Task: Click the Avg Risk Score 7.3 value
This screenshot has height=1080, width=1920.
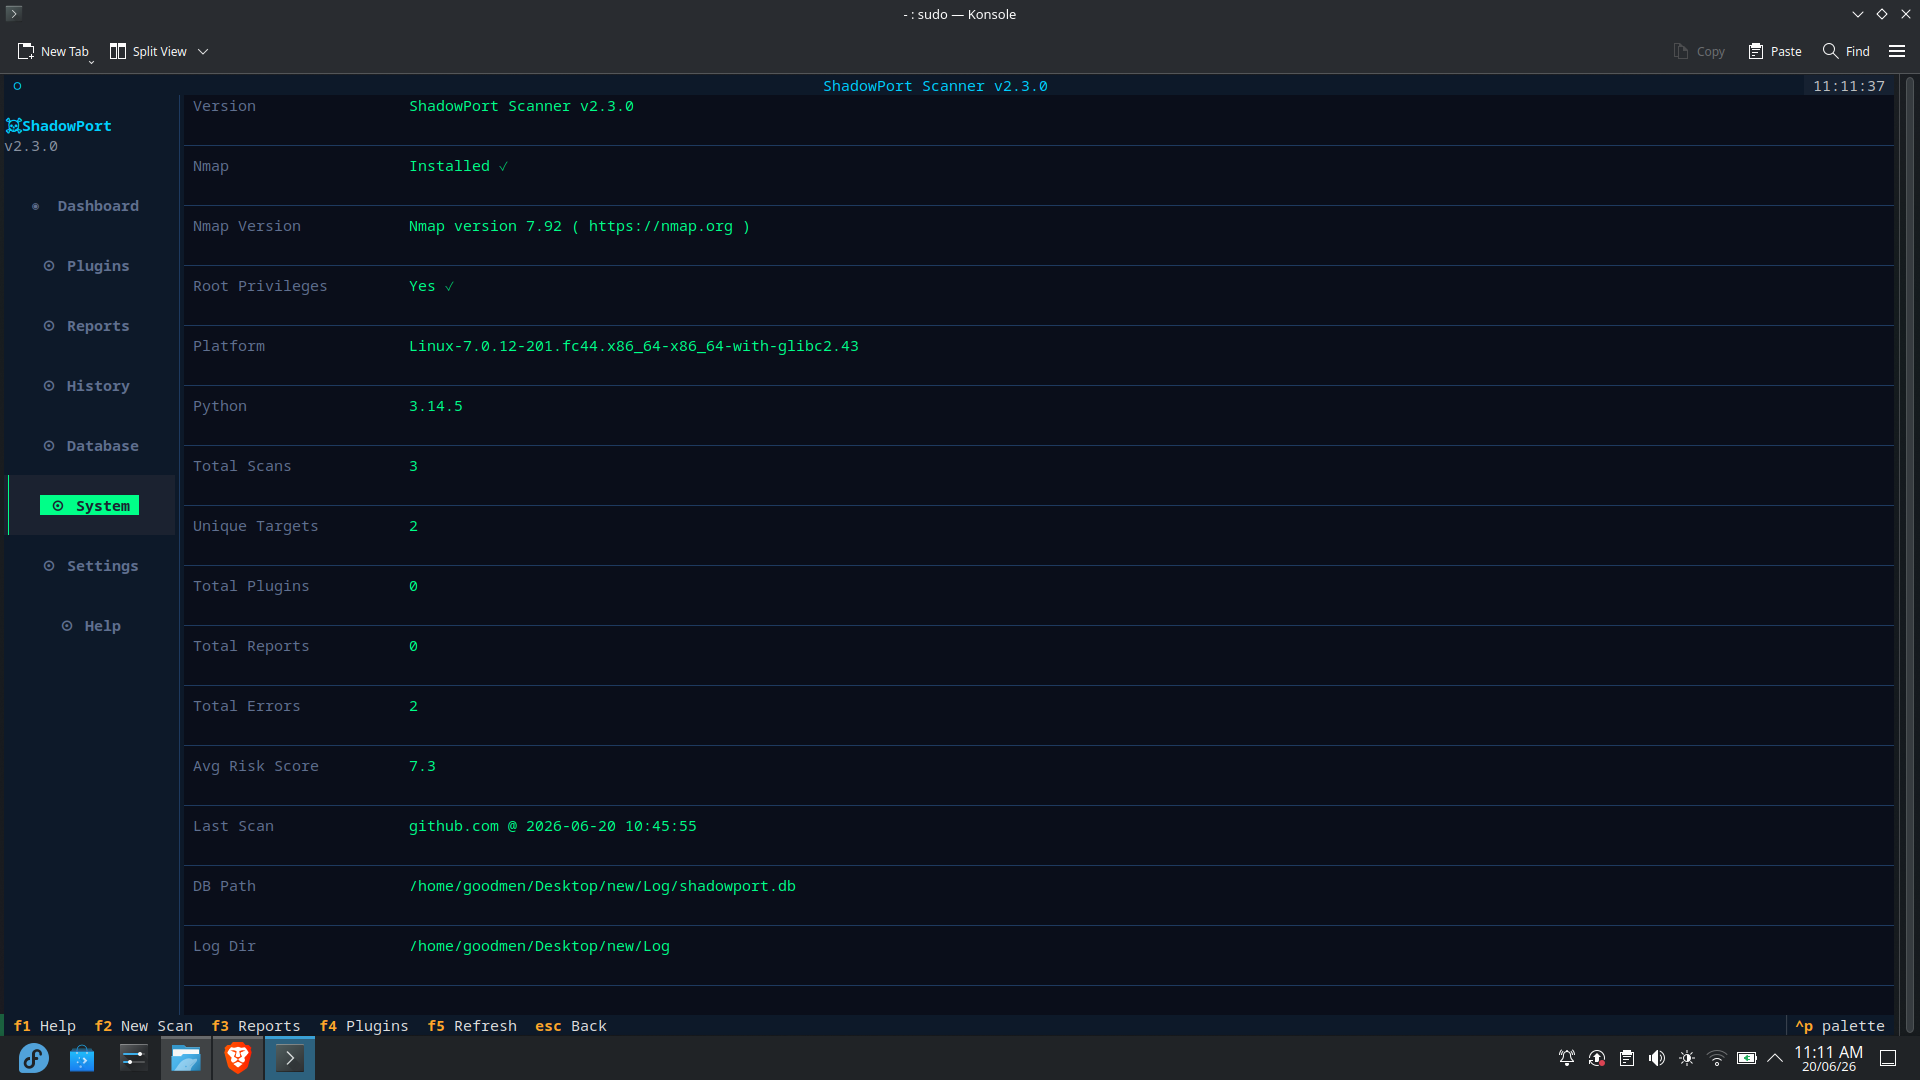Action: point(422,766)
